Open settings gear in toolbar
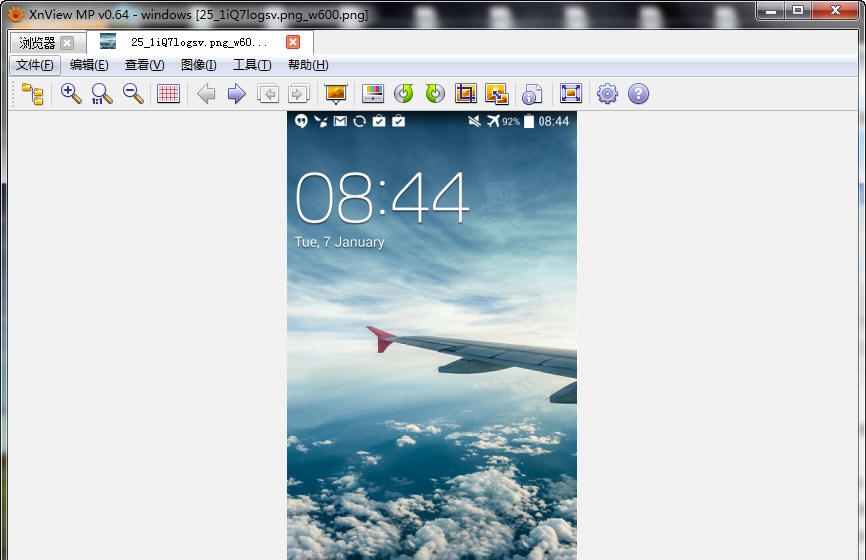This screenshot has height=560, width=866. point(607,94)
